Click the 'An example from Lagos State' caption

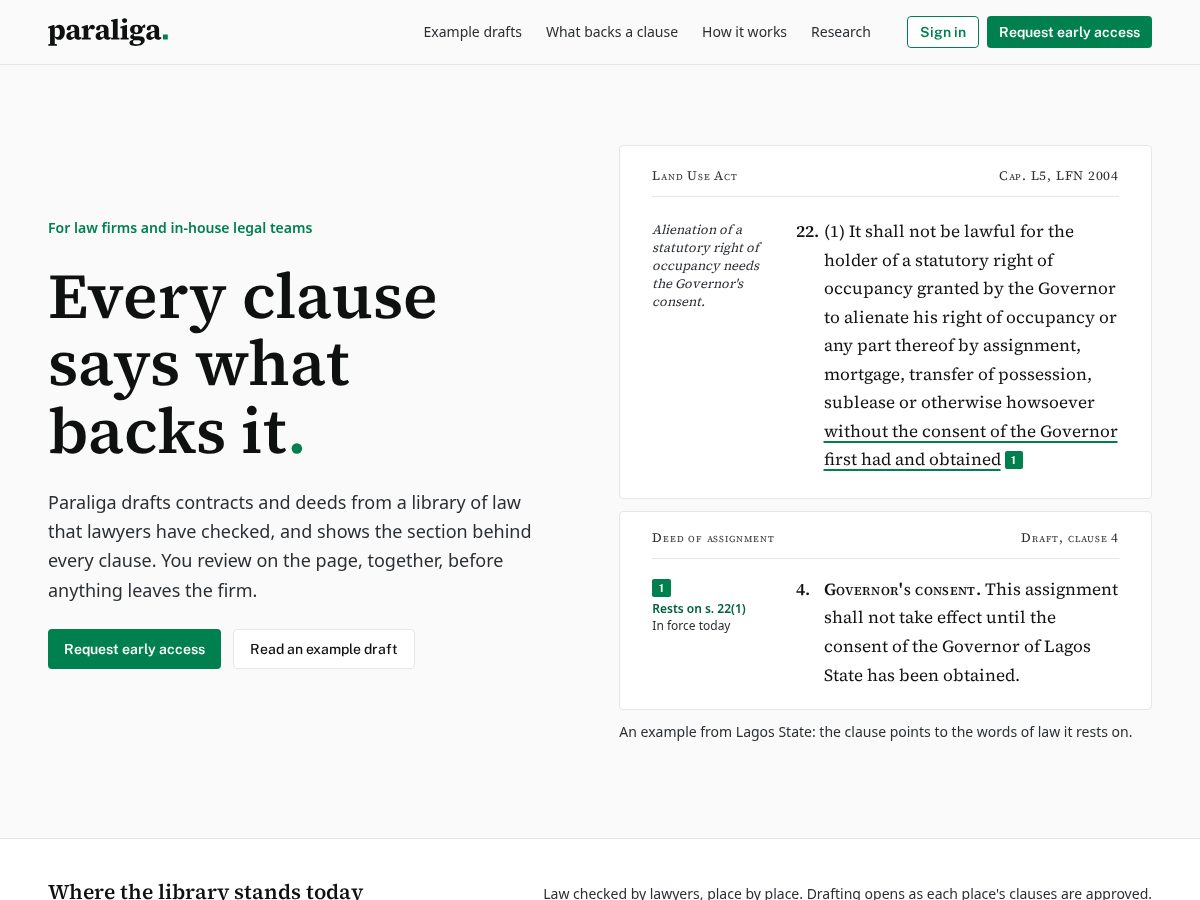click(x=875, y=732)
